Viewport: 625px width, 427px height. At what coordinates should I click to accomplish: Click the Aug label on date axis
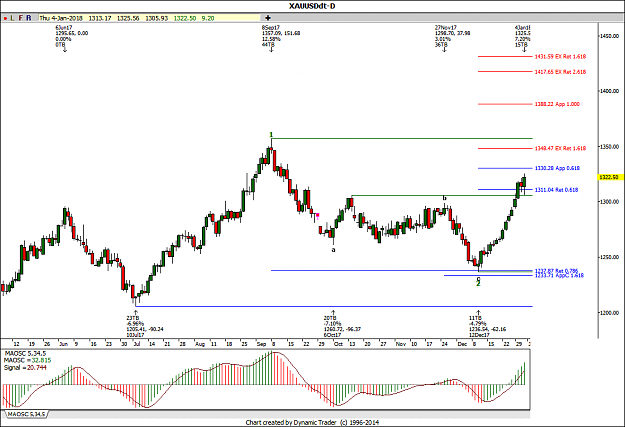200,344
